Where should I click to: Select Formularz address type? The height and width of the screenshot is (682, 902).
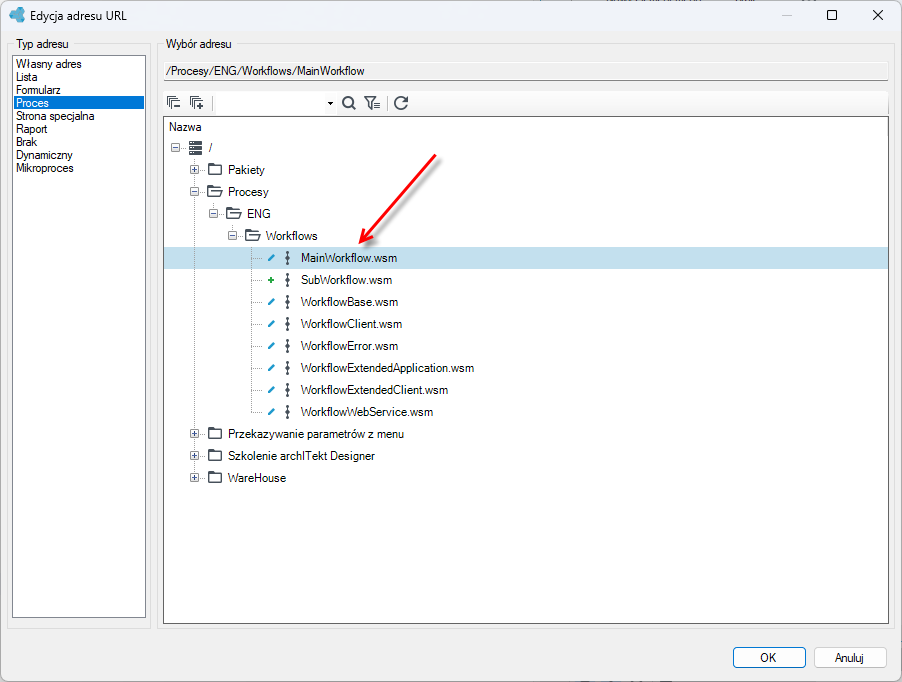click(38, 90)
